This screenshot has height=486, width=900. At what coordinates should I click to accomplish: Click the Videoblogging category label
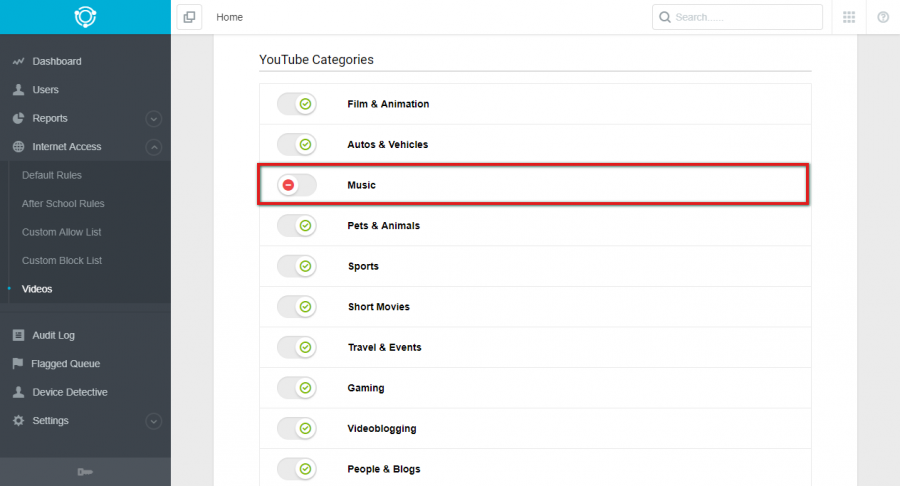[382, 429]
